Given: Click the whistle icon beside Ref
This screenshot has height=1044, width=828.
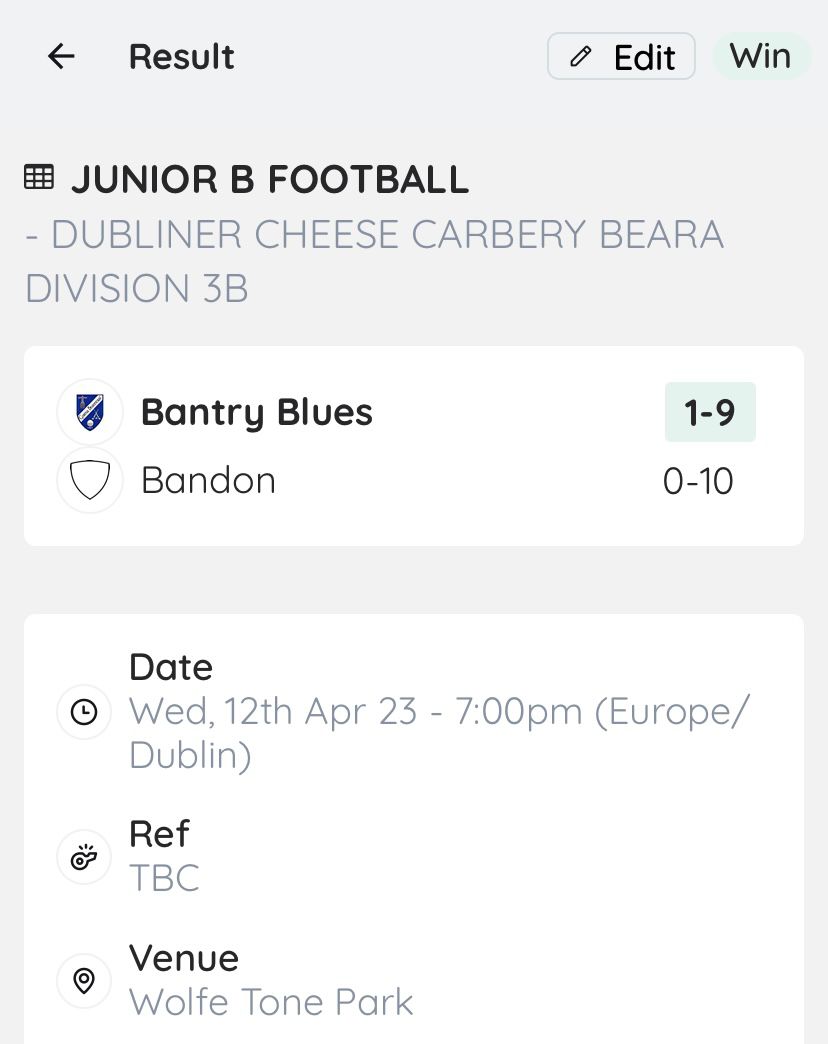Looking at the screenshot, I should pyautogui.click(x=84, y=857).
